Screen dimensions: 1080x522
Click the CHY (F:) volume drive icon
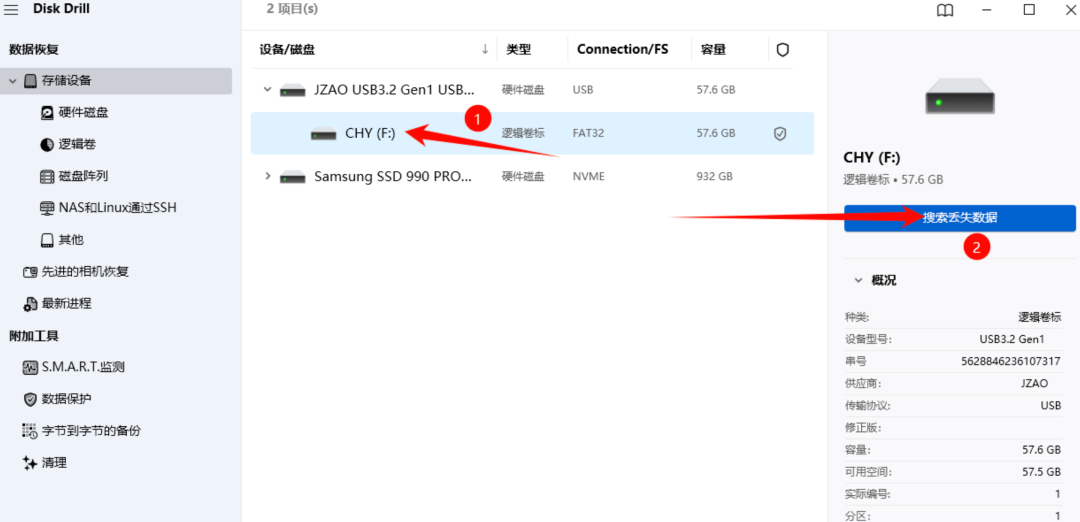point(324,134)
